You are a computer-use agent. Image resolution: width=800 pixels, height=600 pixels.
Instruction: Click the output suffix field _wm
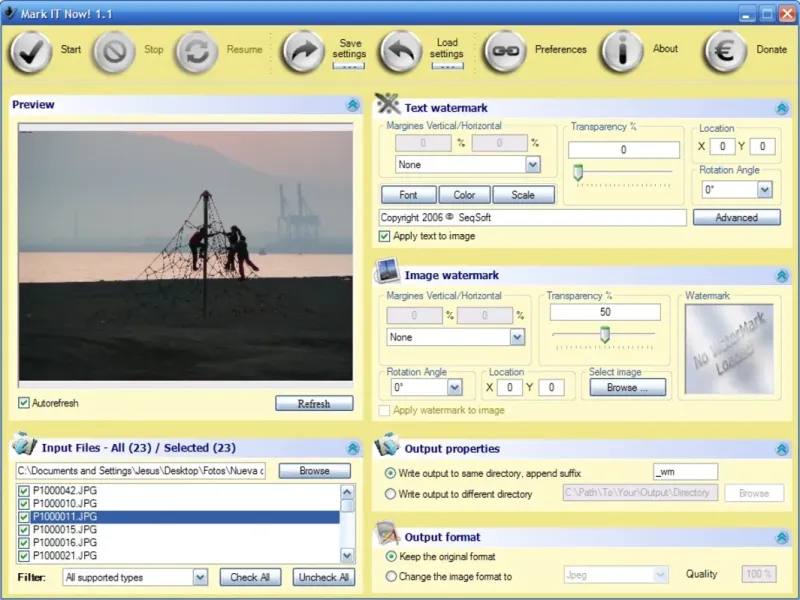(x=685, y=472)
